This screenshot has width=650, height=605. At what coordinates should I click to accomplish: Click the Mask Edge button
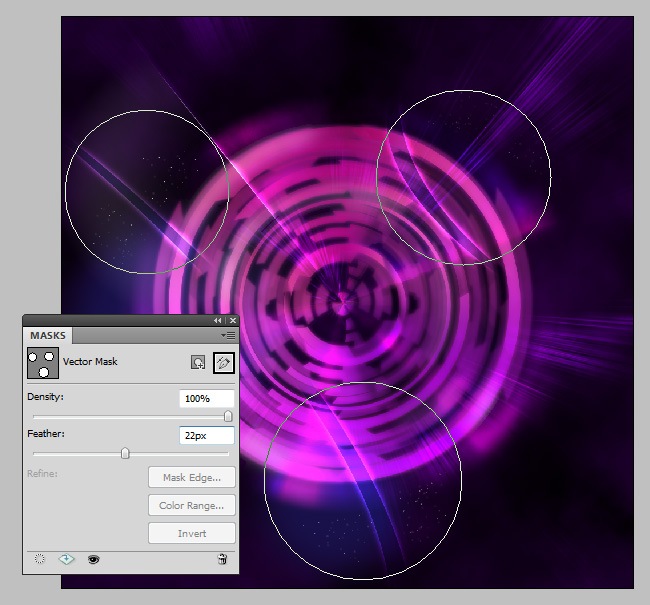click(x=192, y=478)
